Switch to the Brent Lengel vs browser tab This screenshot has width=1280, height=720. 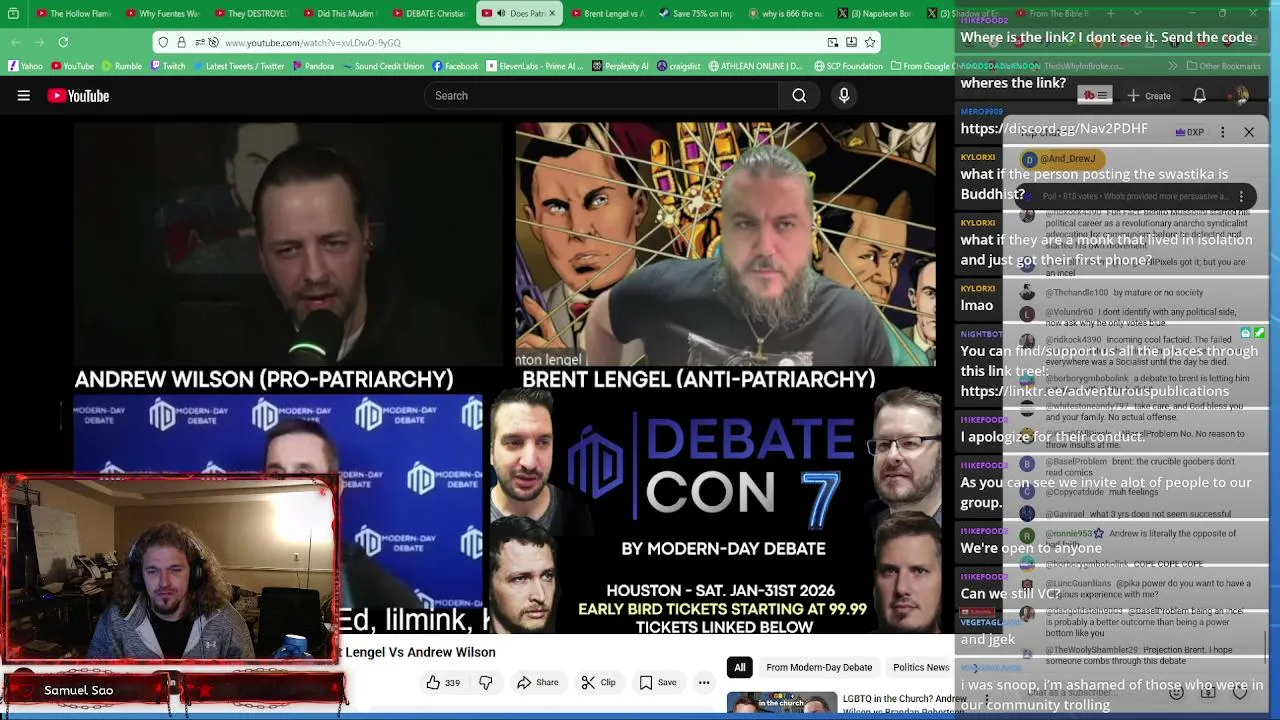click(606, 13)
